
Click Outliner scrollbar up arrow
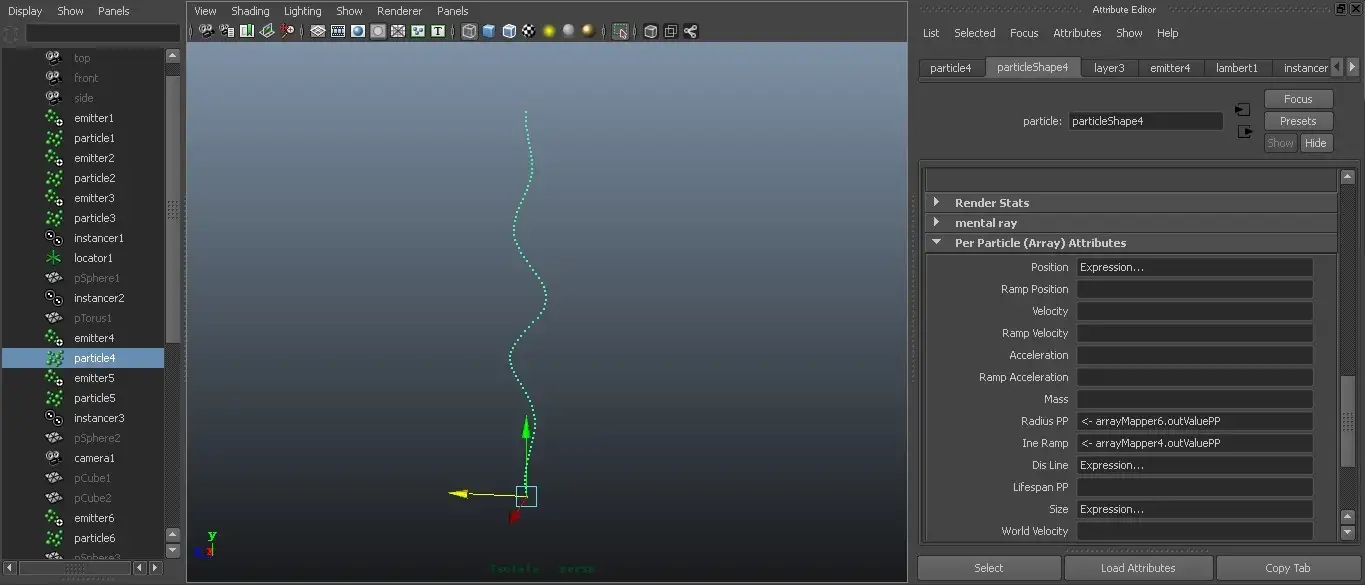point(172,57)
